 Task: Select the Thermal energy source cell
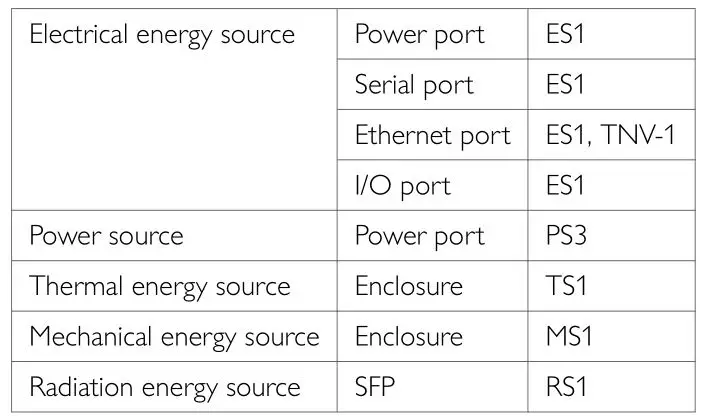coord(160,286)
